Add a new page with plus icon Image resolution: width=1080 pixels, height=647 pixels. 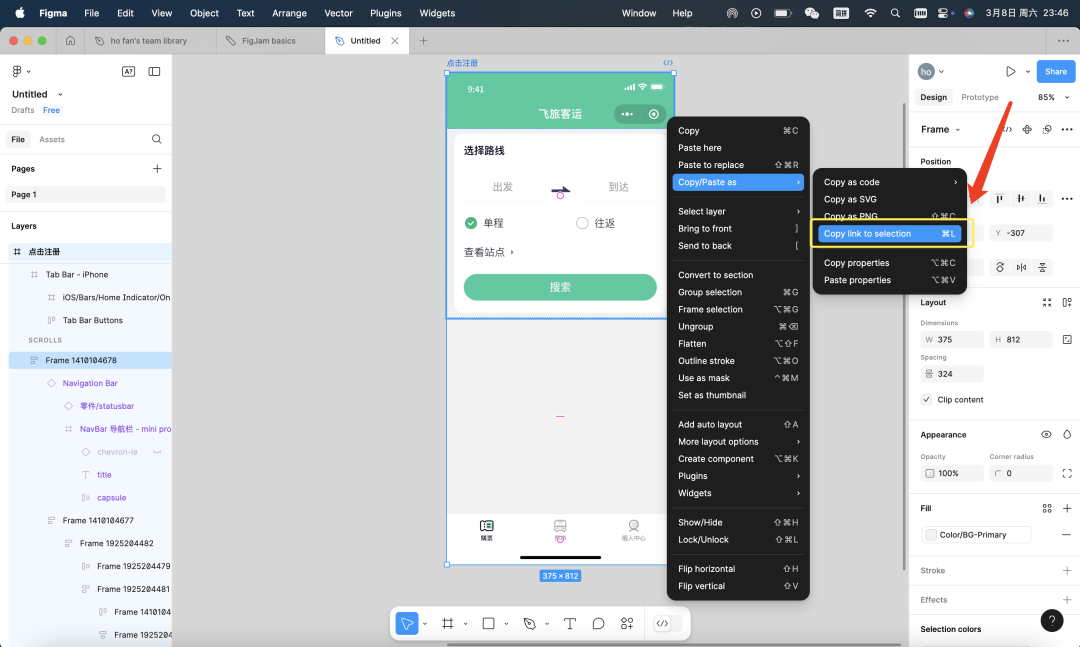[157, 169]
